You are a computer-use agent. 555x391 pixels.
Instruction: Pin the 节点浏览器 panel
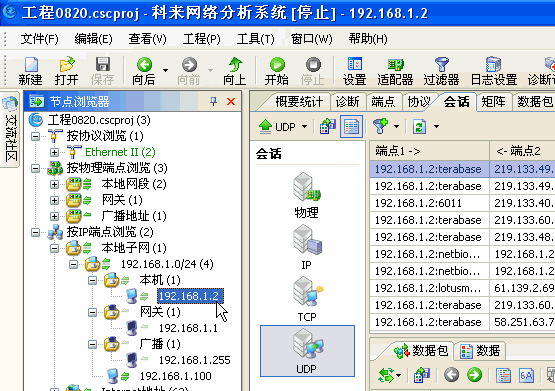tap(213, 102)
